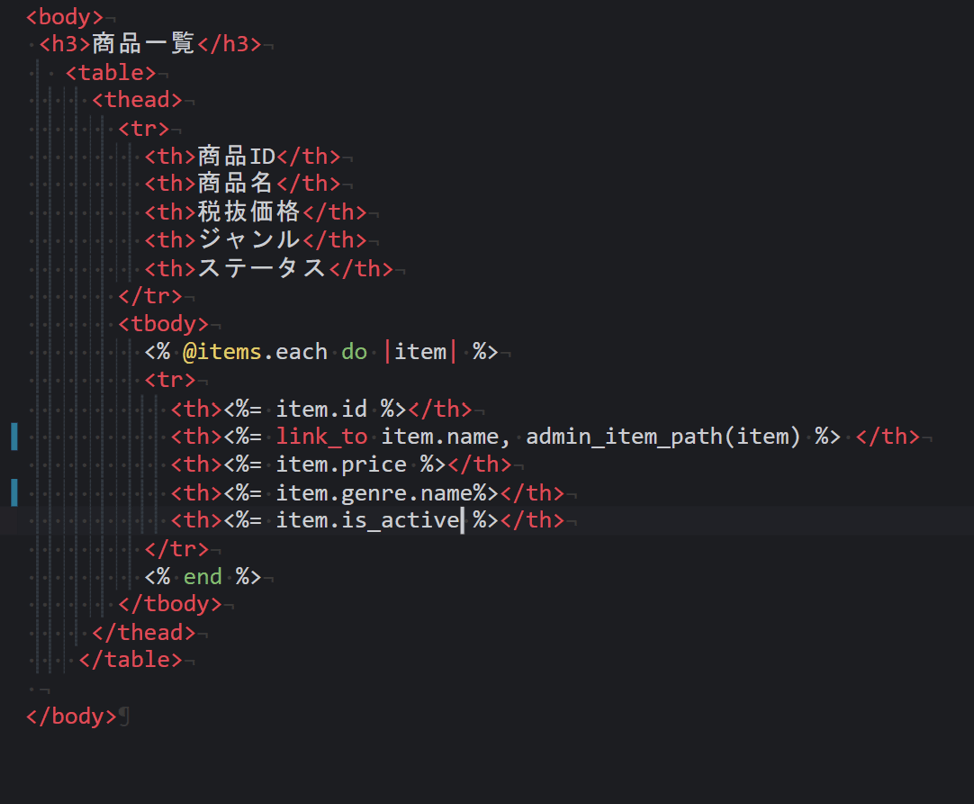This screenshot has height=804, width=974.
Task: Click item.is_active expression
Action: click(x=367, y=520)
